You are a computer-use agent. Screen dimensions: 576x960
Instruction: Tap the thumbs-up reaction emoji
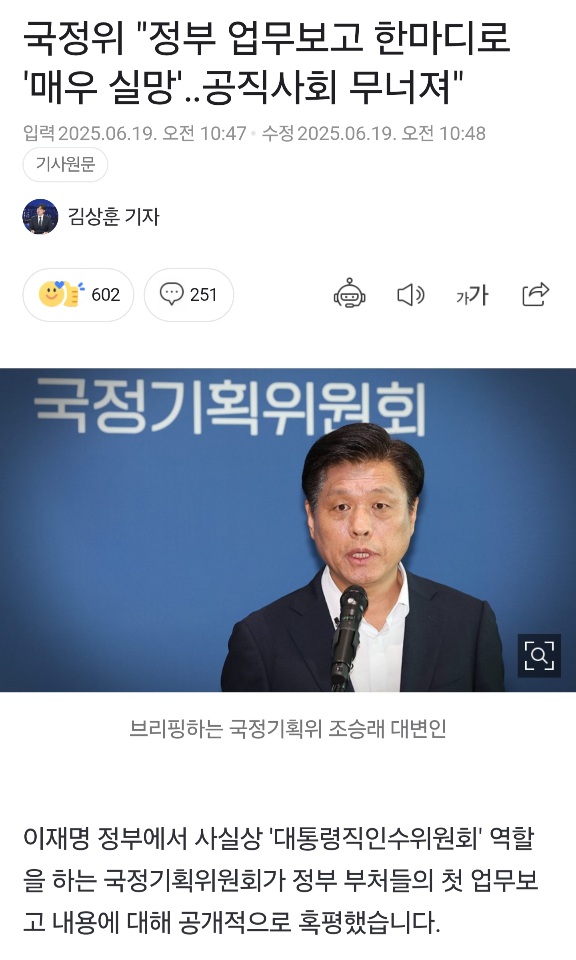pyautogui.click(x=74, y=294)
